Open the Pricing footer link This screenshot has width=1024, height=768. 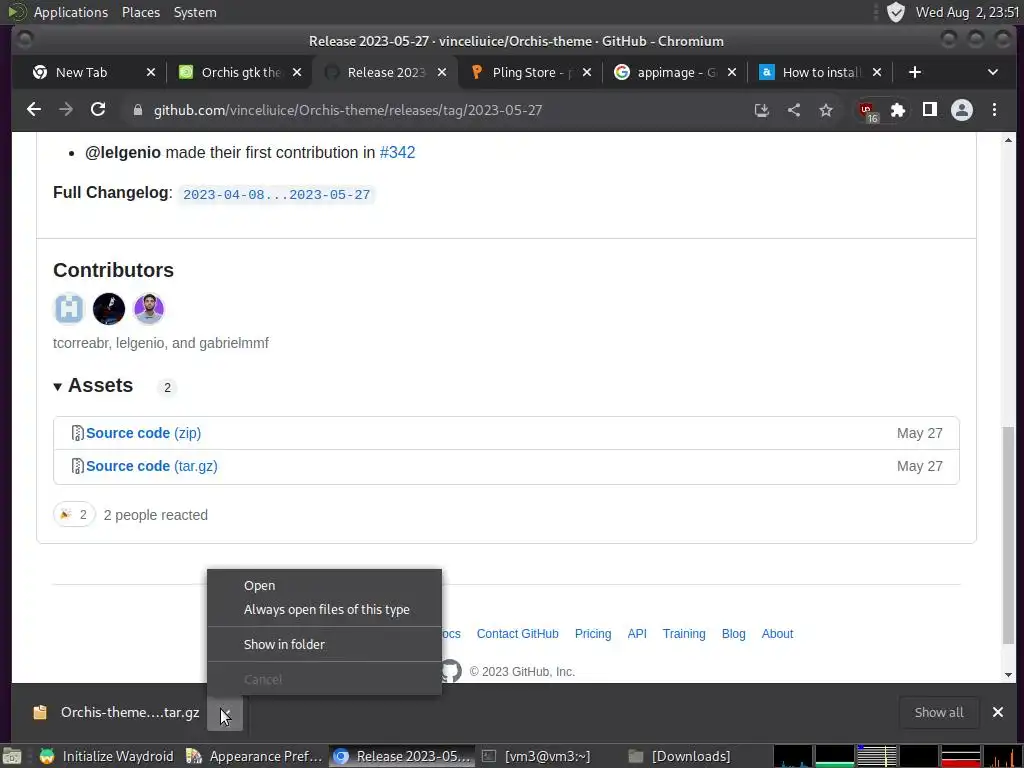pos(593,633)
